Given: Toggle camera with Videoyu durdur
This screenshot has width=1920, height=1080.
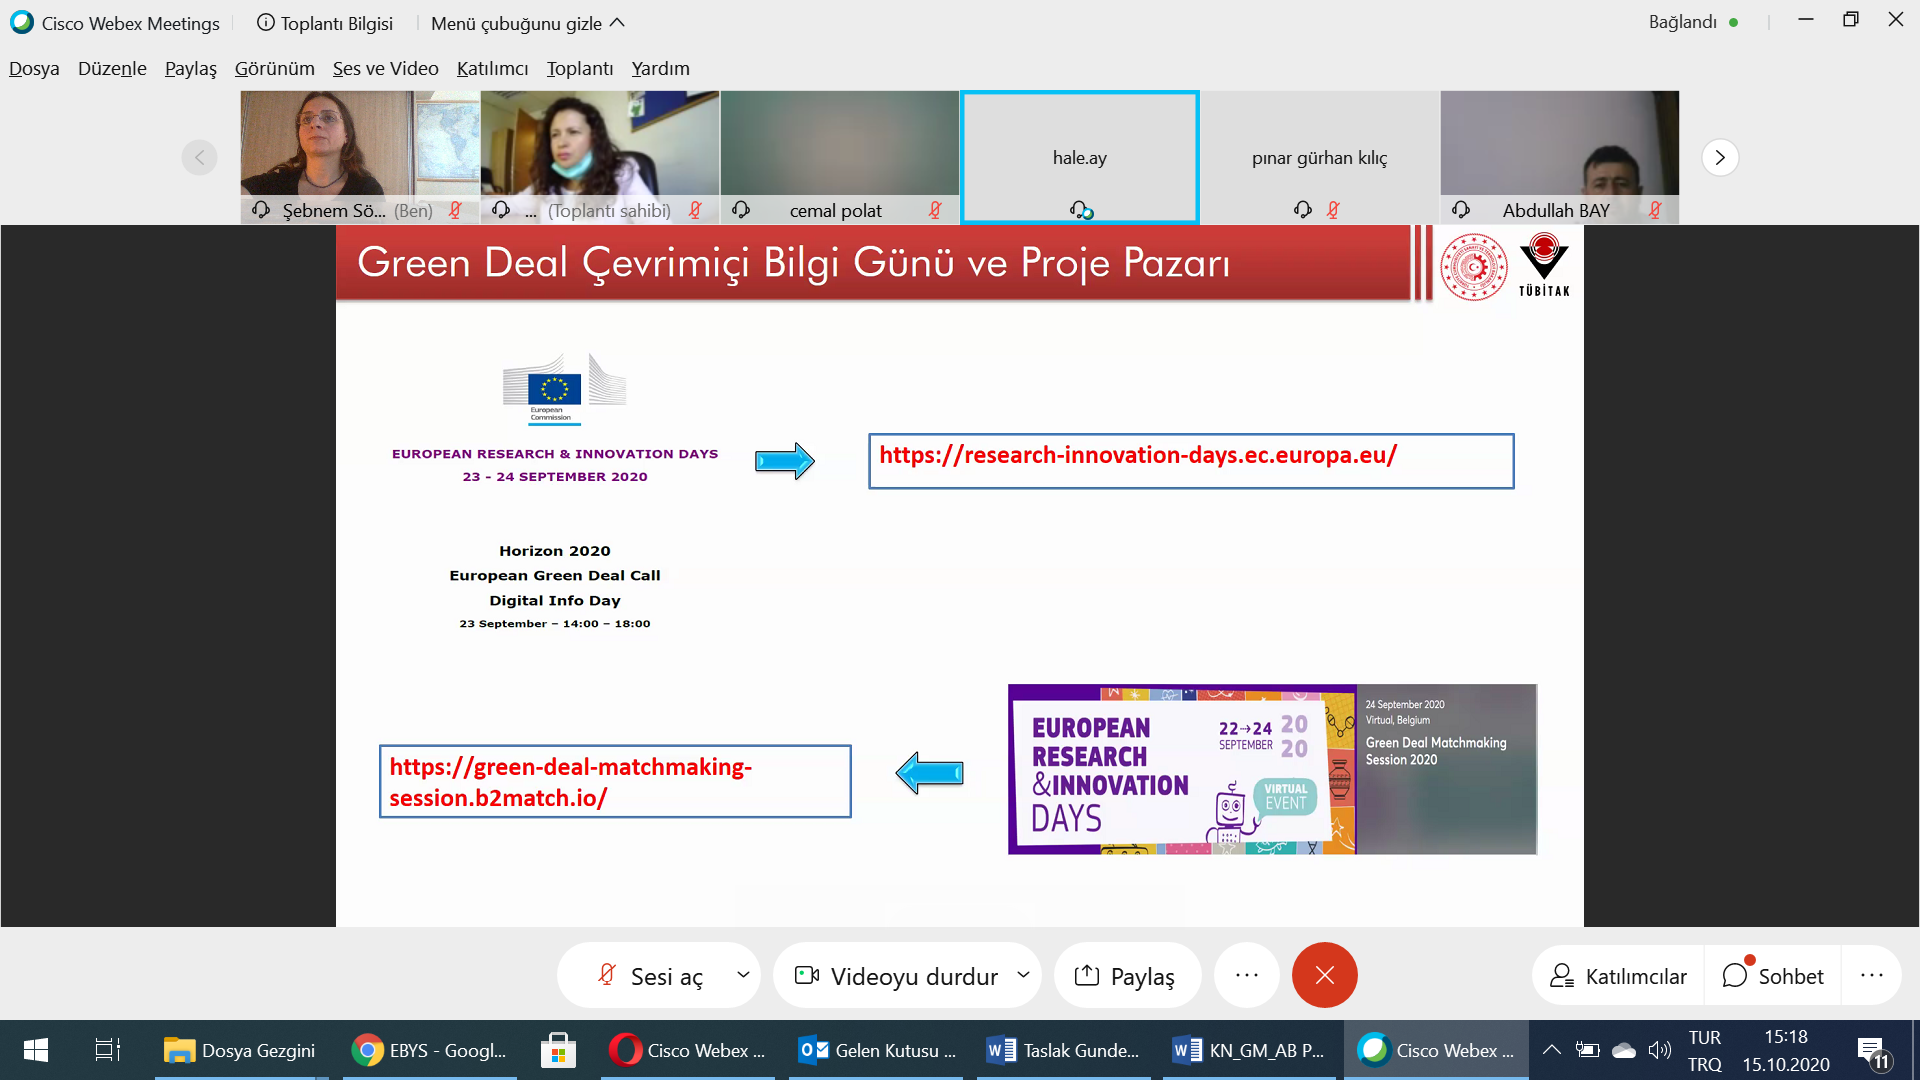Looking at the screenshot, I should 897,976.
